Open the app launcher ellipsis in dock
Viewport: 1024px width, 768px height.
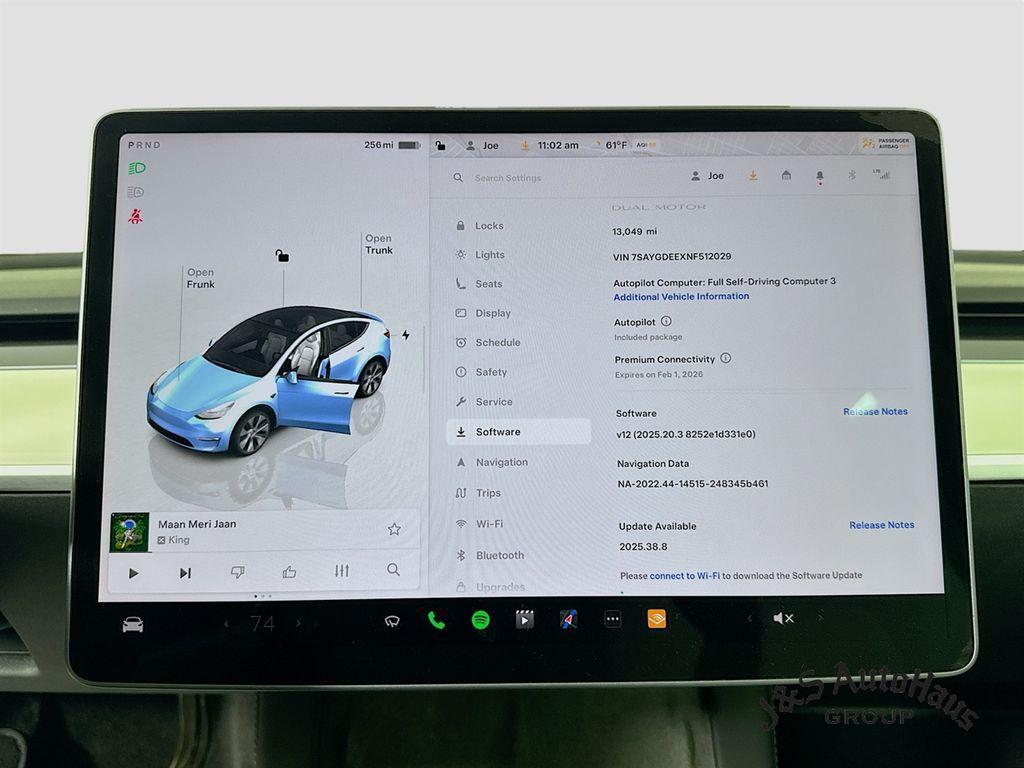click(x=611, y=619)
